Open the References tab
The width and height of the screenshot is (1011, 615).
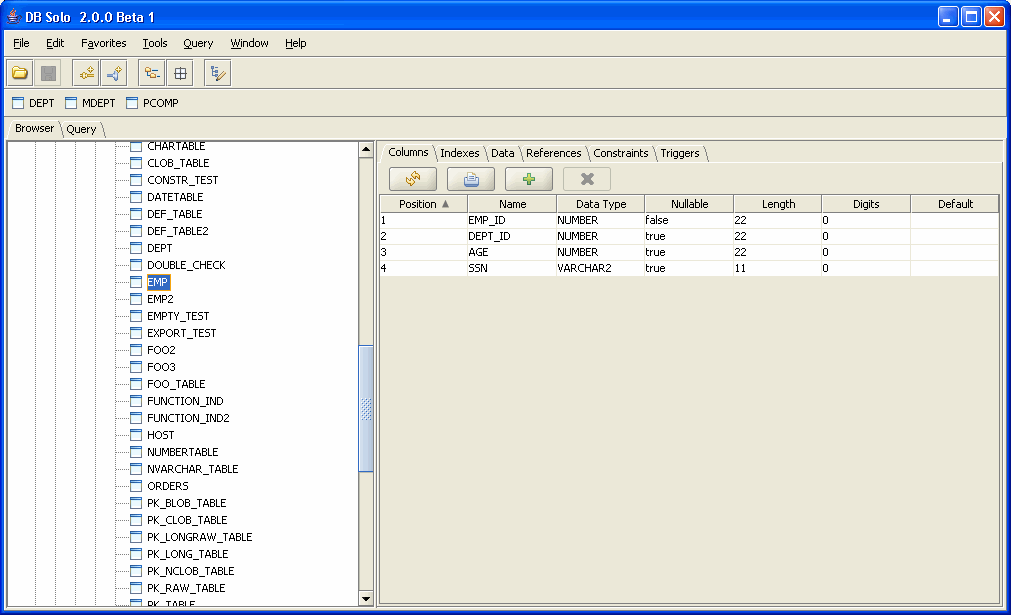coord(554,153)
